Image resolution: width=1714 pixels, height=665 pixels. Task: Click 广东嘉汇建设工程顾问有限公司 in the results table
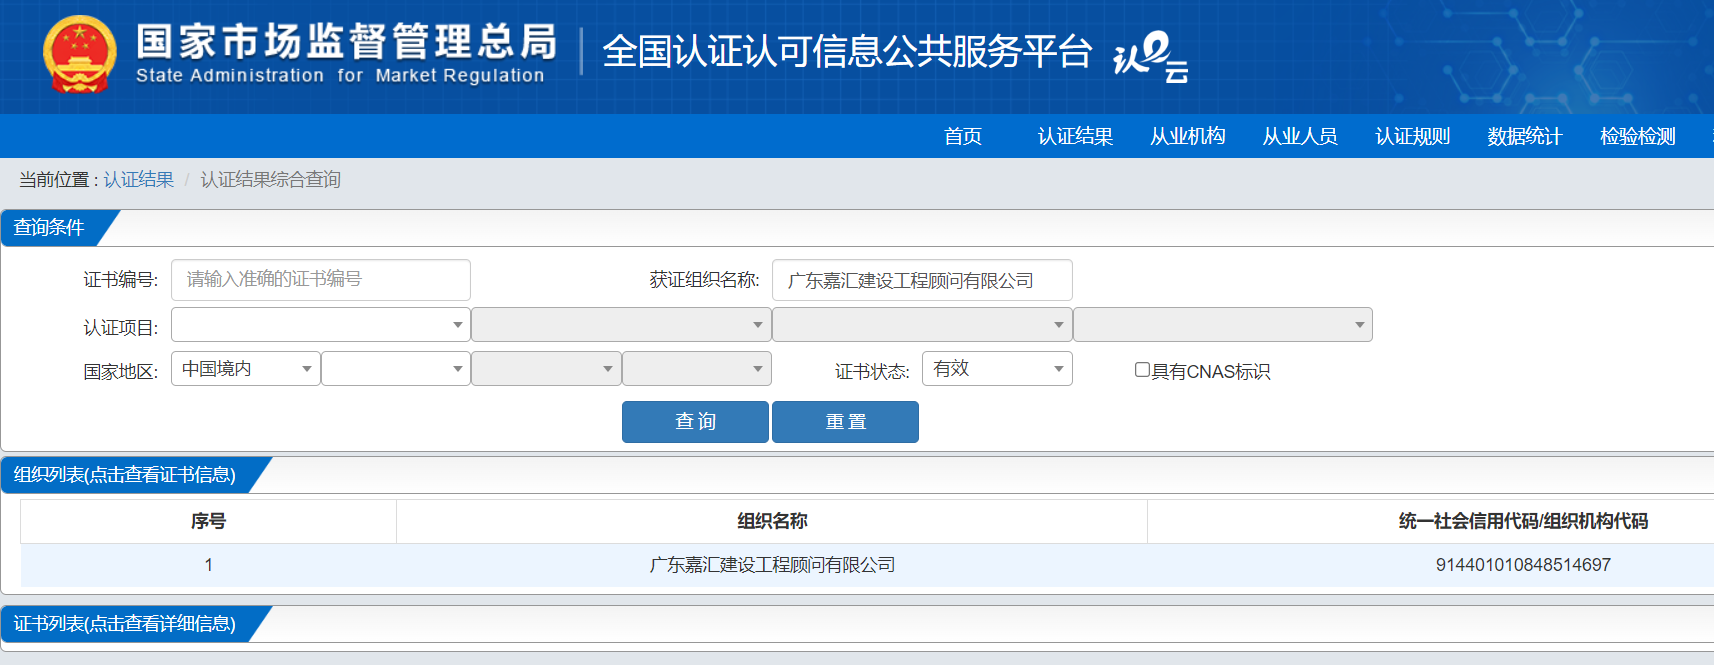point(772,565)
